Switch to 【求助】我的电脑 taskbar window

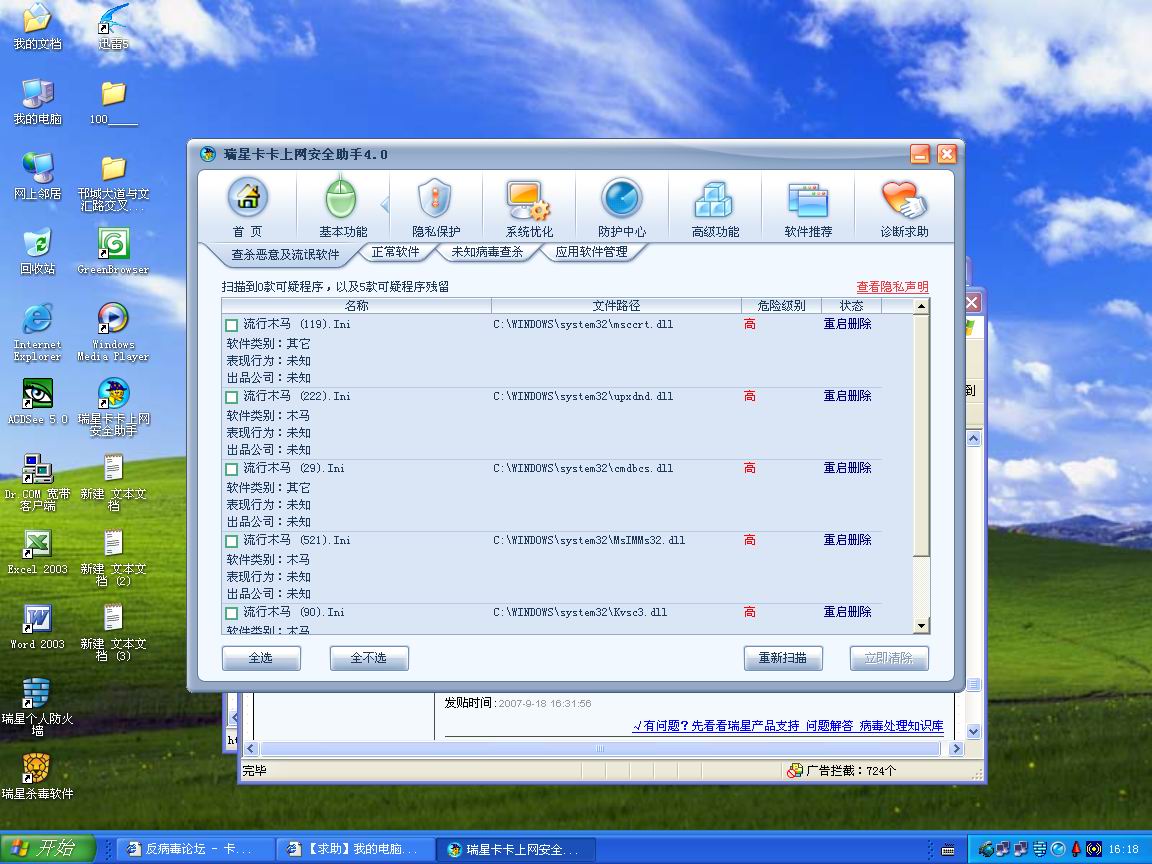pos(356,849)
